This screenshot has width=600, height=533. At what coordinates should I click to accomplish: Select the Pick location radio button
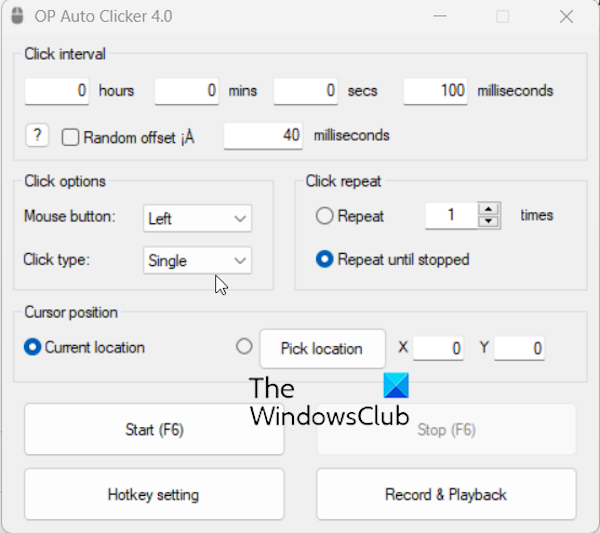(x=244, y=347)
